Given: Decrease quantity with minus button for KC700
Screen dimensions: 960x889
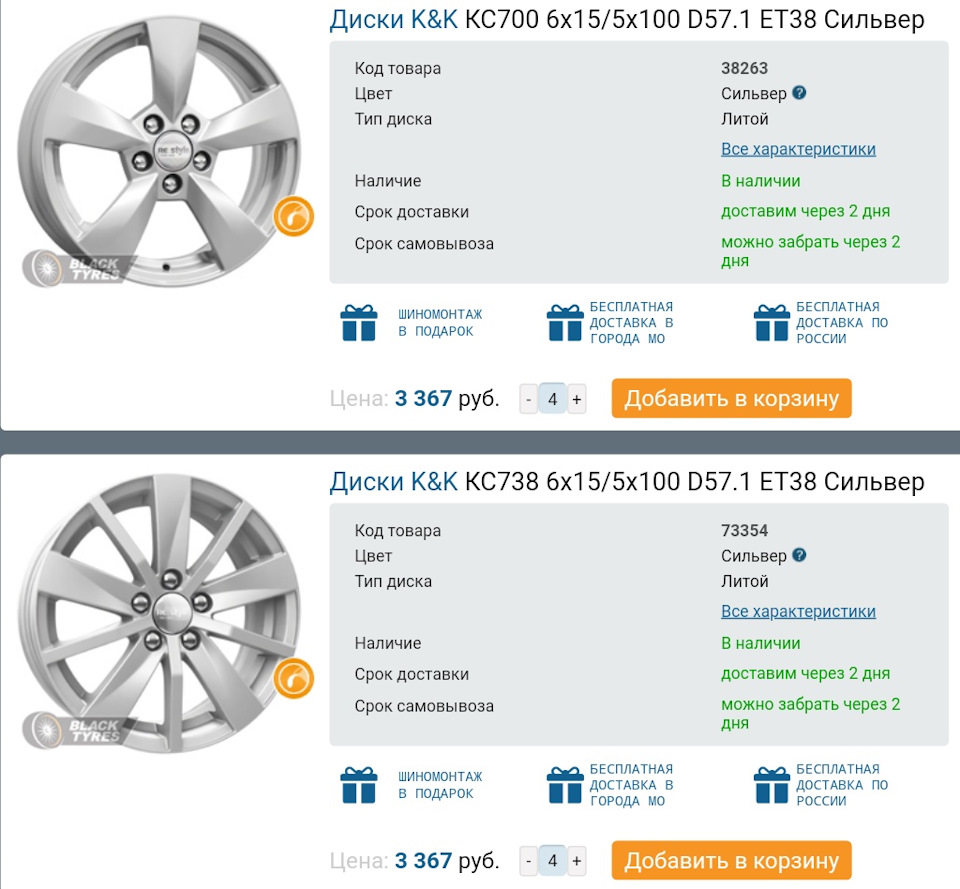Looking at the screenshot, I should tap(529, 399).
